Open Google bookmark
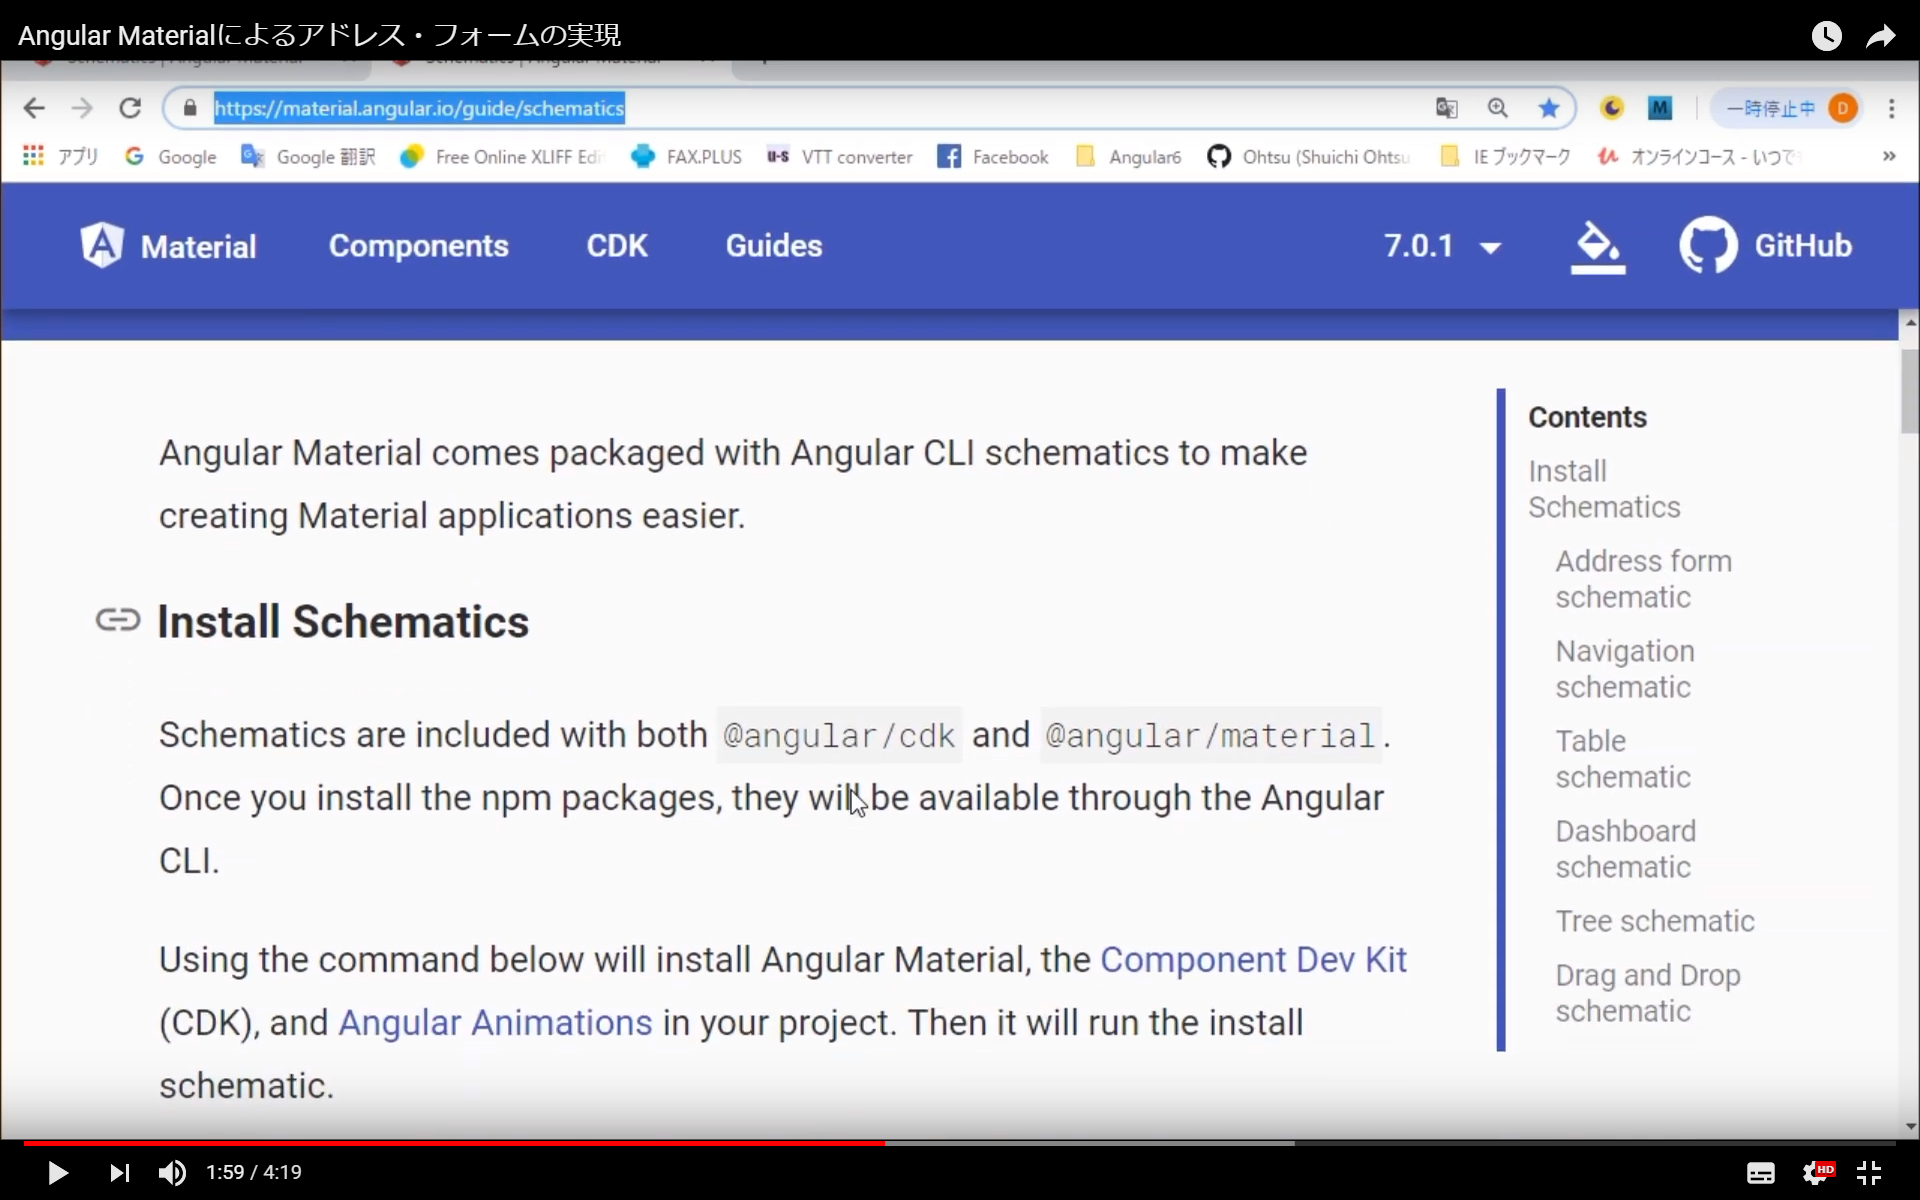This screenshot has height=1200, width=1920. point(170,157)
